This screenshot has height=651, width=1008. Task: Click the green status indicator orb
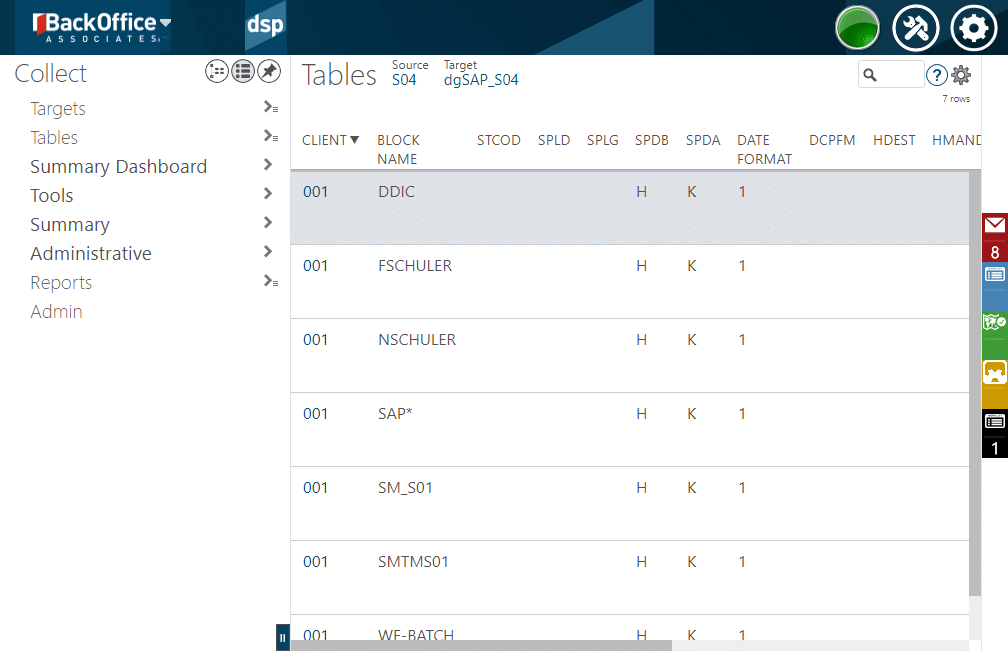click(857, 28)
